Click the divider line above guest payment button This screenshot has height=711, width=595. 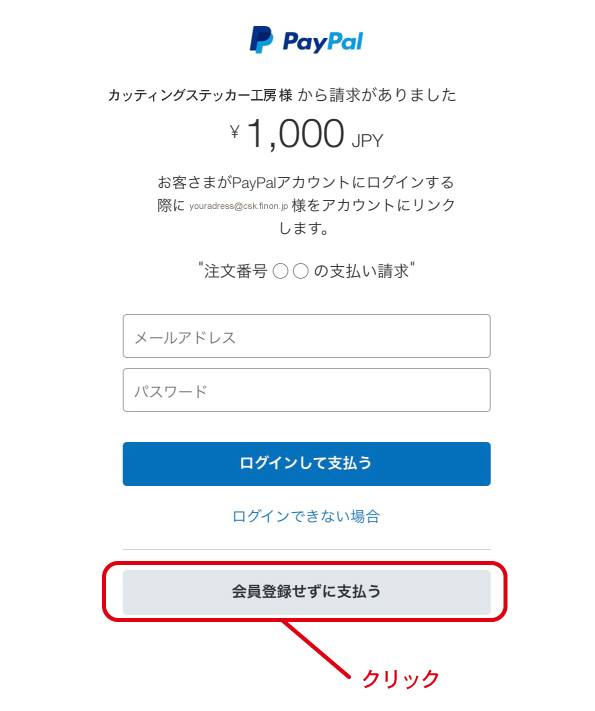pos(307,550)
